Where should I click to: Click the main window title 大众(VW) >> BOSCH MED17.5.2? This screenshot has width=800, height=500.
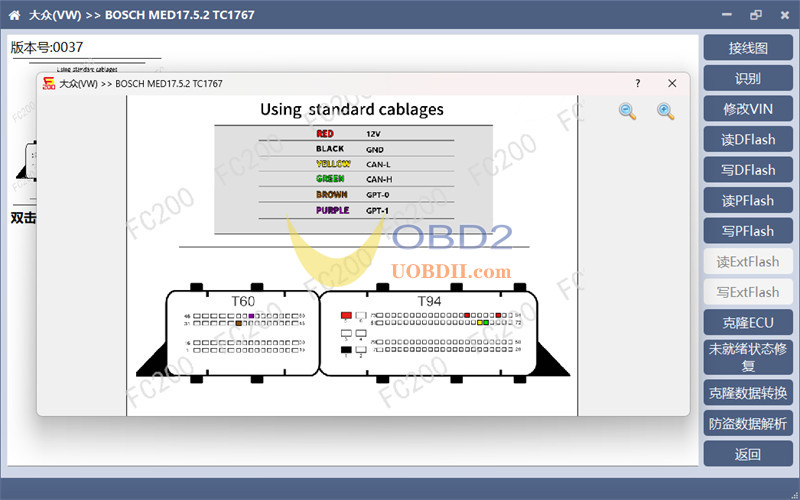click(141, 15)
